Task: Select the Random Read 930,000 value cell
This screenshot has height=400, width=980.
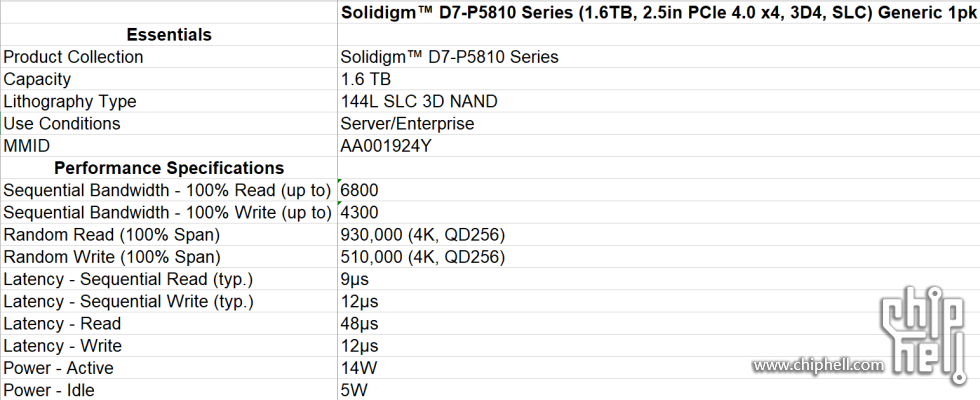Action: (659, 235)
